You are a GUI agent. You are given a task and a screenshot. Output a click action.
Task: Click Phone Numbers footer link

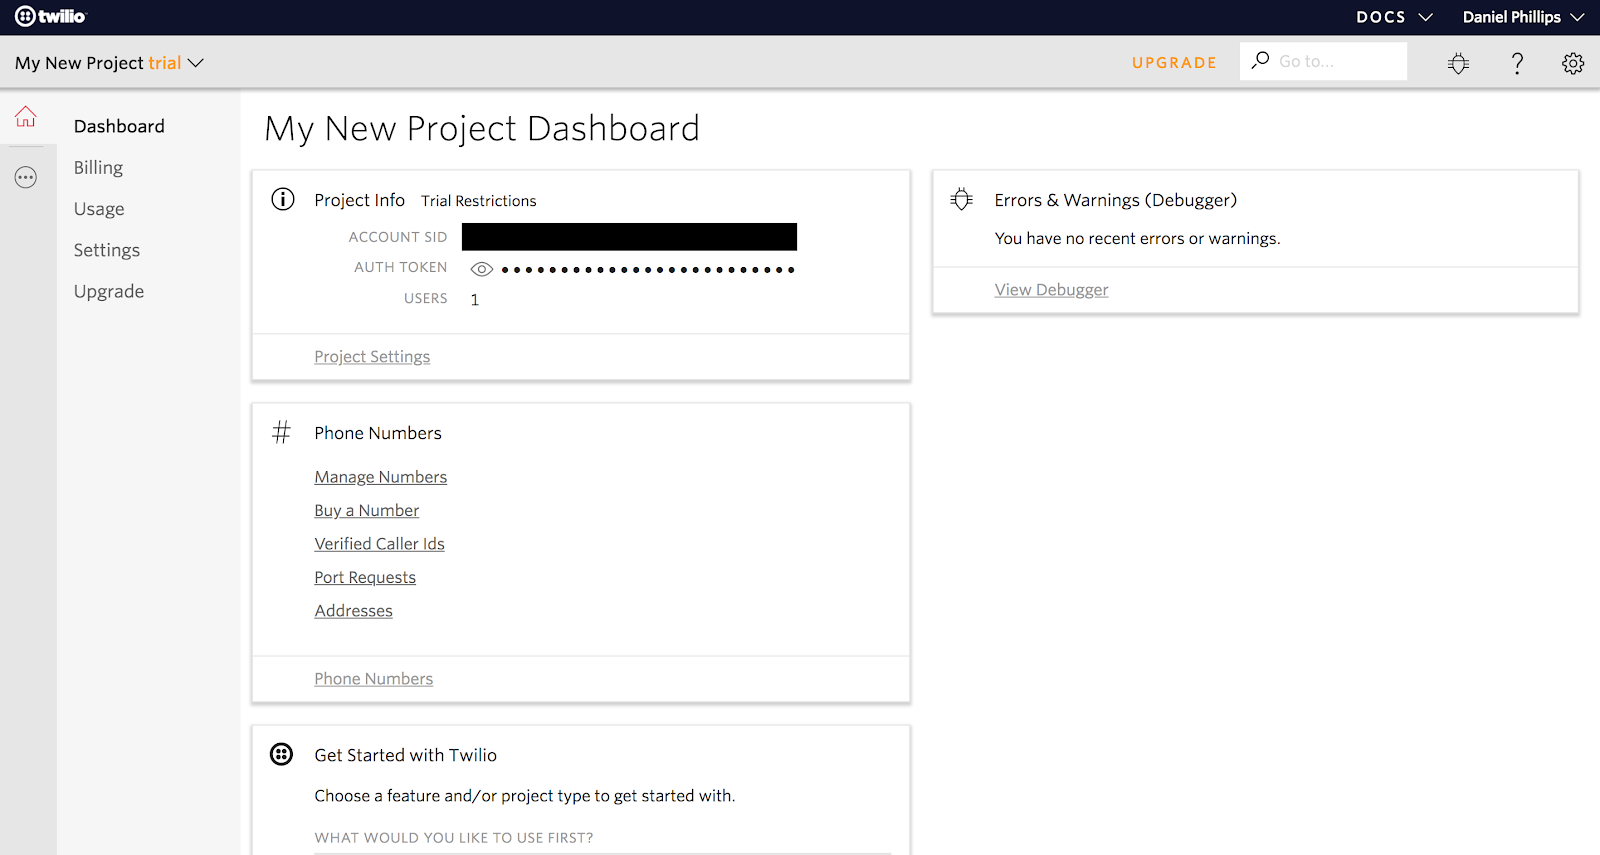[x=374, y=679]
